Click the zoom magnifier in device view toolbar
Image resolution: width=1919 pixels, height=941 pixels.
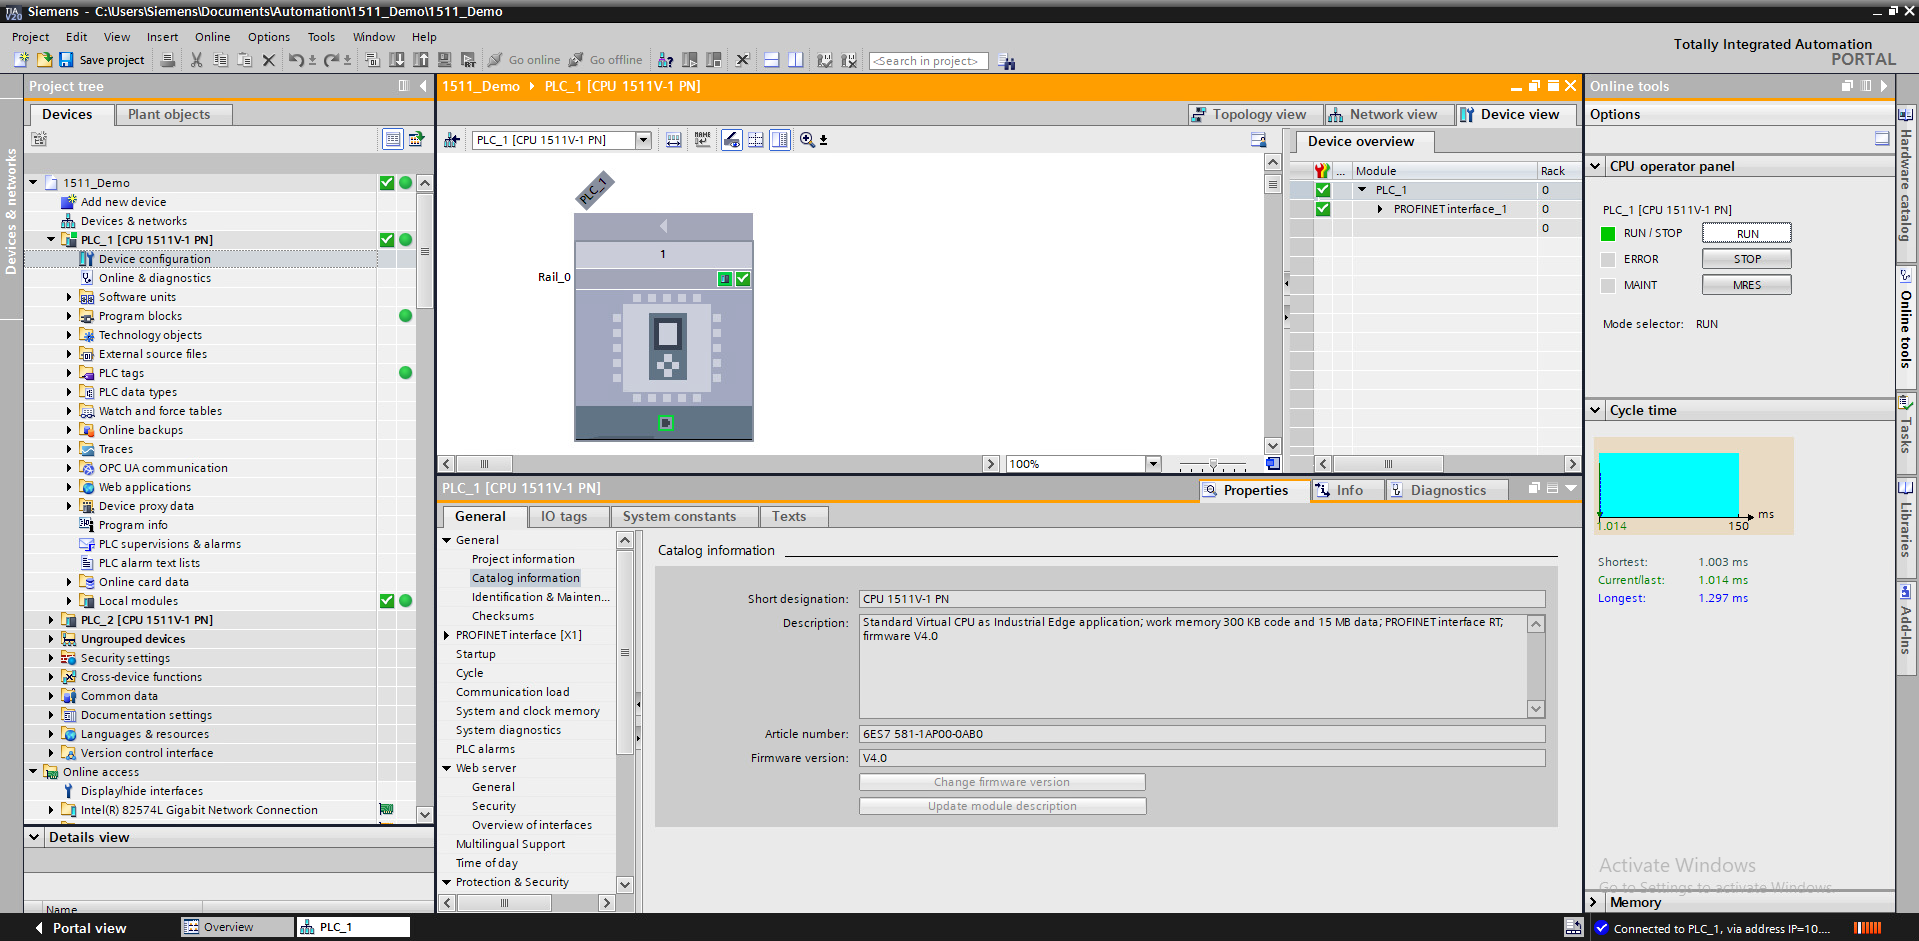click(x=807, y=140)
